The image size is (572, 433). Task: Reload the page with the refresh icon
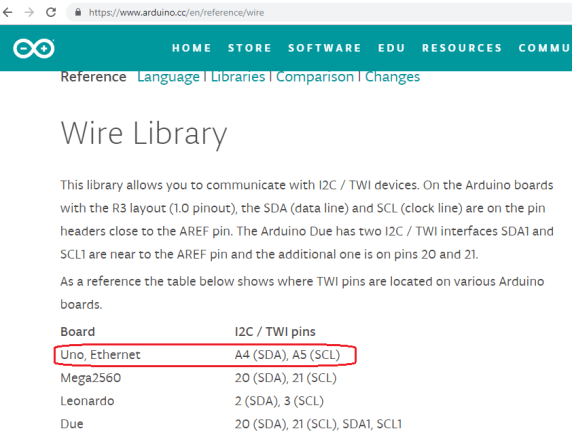[51, 12]
